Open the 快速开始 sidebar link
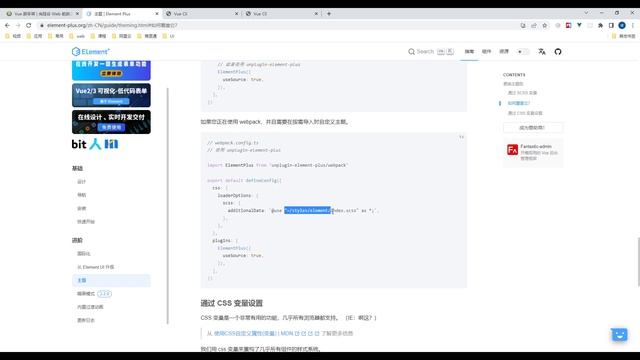640x360 pixels. coord(86,222)
